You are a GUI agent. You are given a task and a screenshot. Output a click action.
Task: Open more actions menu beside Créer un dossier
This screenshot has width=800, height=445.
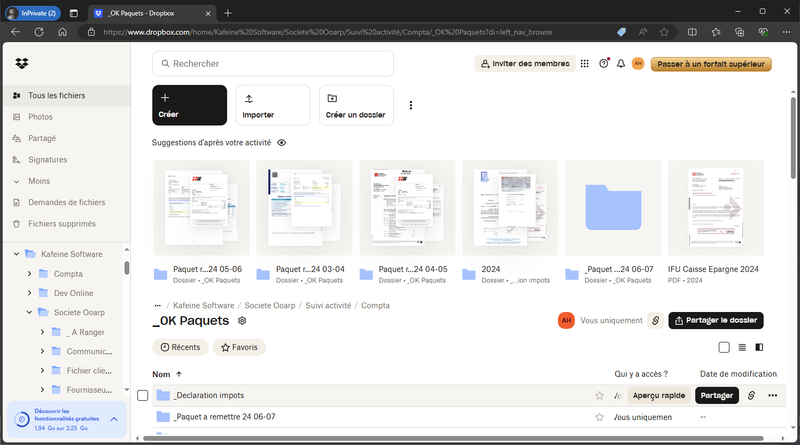click(411, 105)
